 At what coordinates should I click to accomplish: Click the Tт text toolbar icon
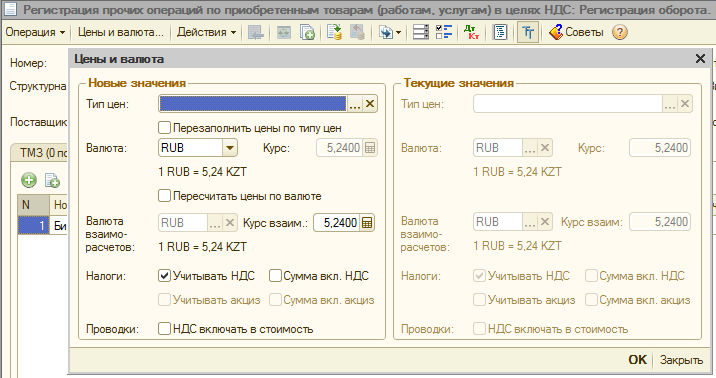point(528,32)
